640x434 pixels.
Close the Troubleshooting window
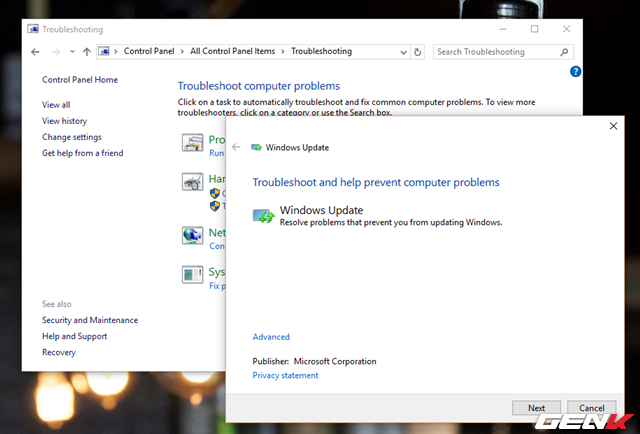click(567, 29)
